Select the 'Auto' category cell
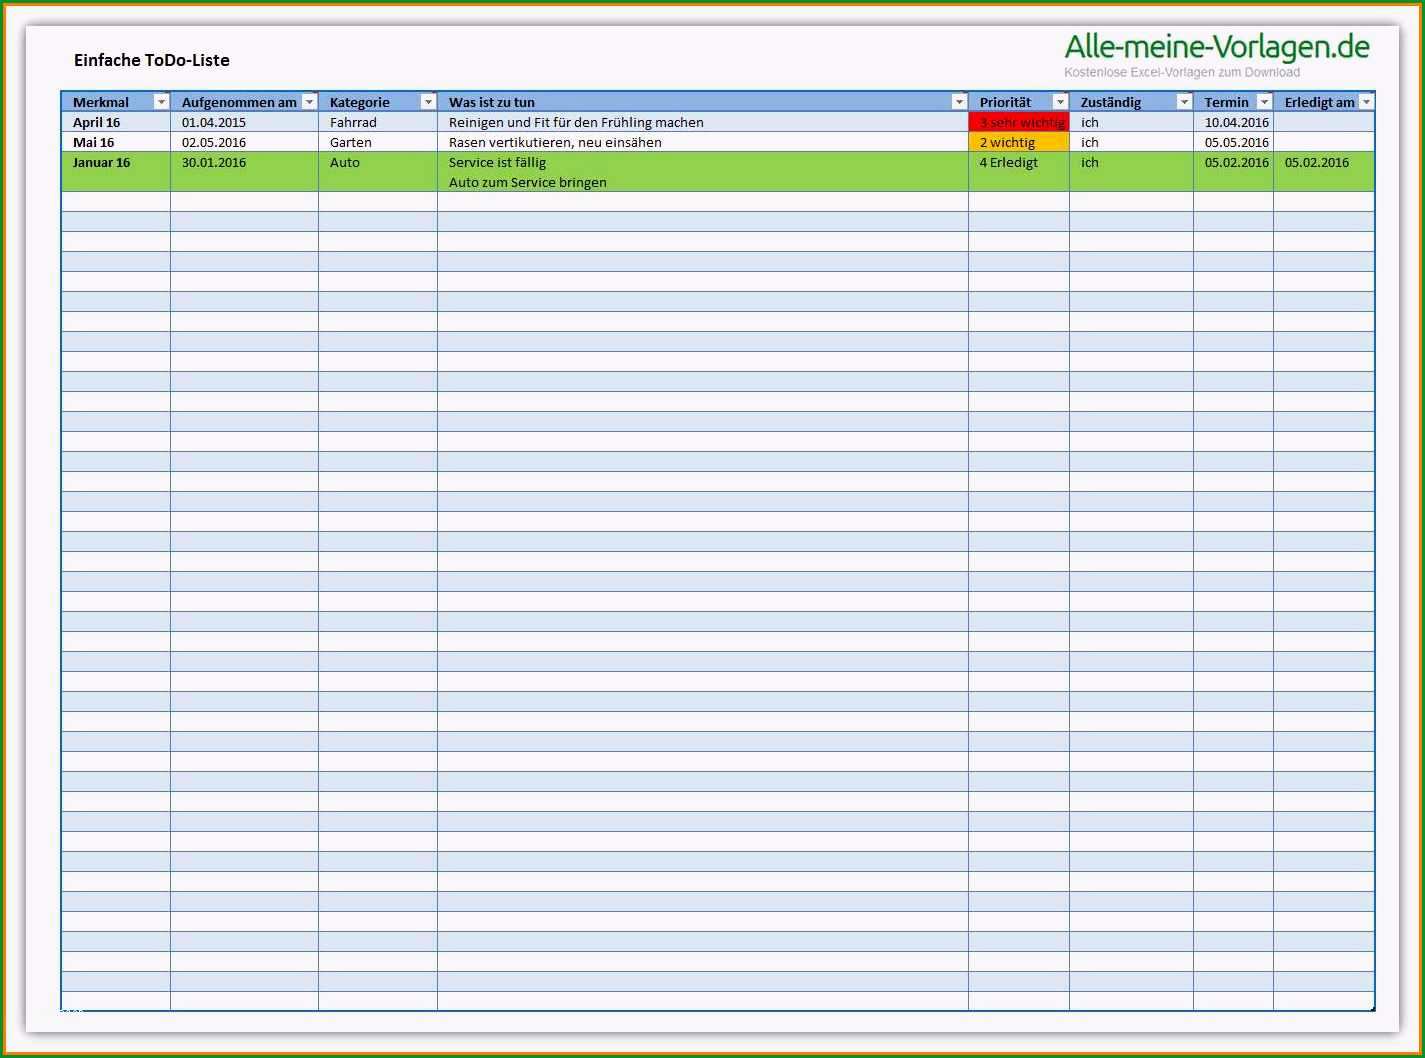Image resolution: width=1425 pixels, height=1058 pixels. point(378,172)
